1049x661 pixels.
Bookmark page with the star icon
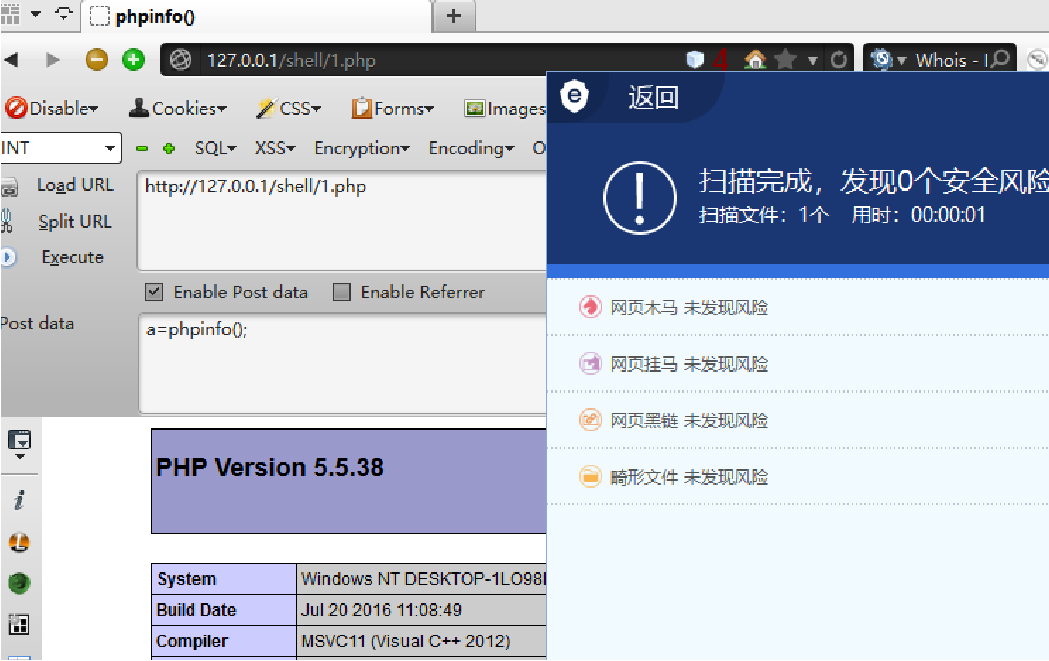[x=786, y=60]
